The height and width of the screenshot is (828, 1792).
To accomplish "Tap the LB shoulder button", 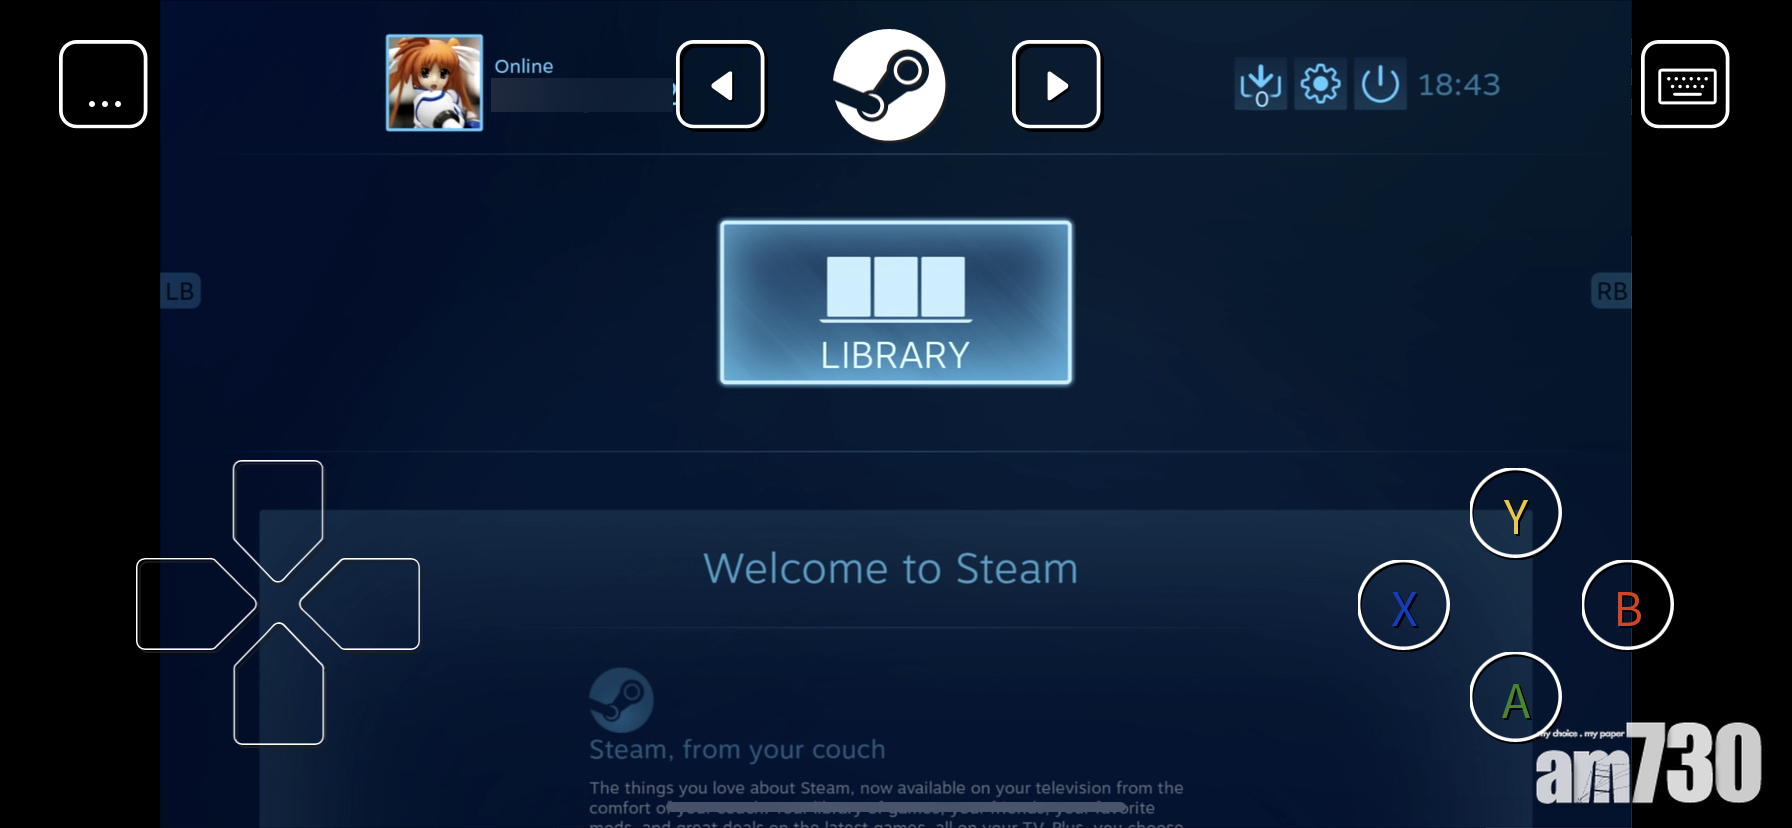I will (x=181, y=291).
